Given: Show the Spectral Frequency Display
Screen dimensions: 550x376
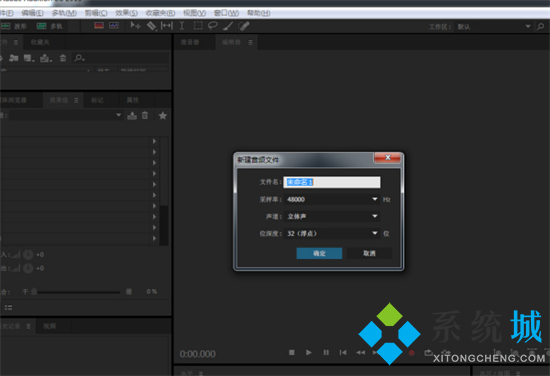Looking at the screenshot, I should tap(99, 26).
